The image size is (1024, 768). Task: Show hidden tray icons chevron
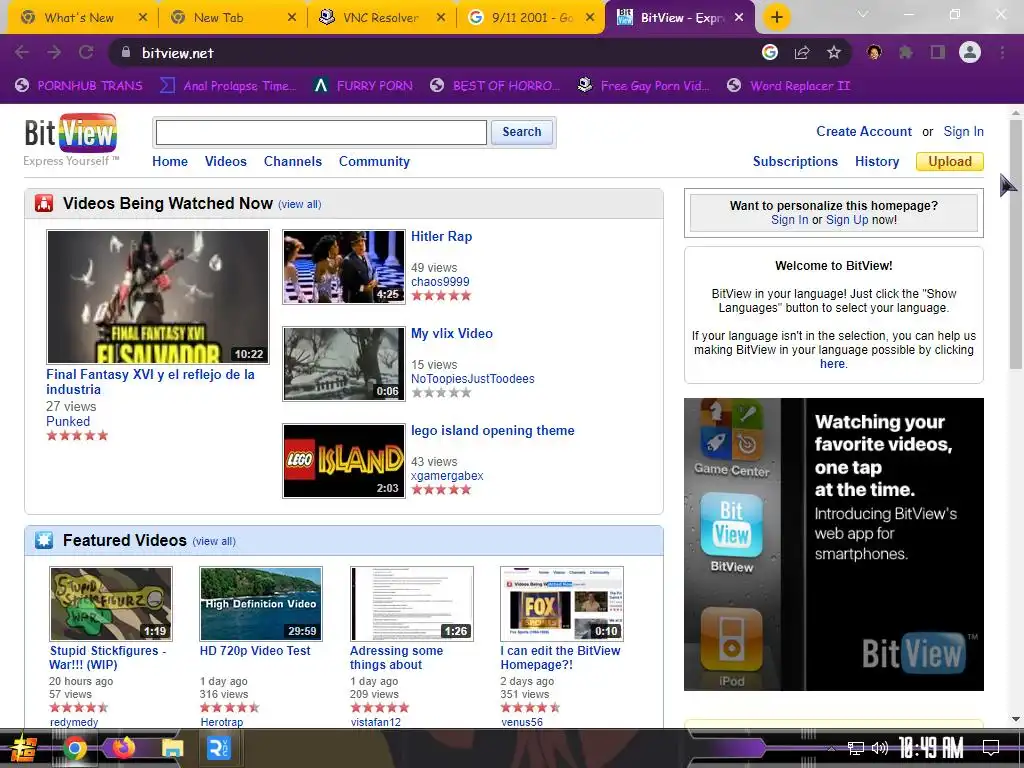831,748
